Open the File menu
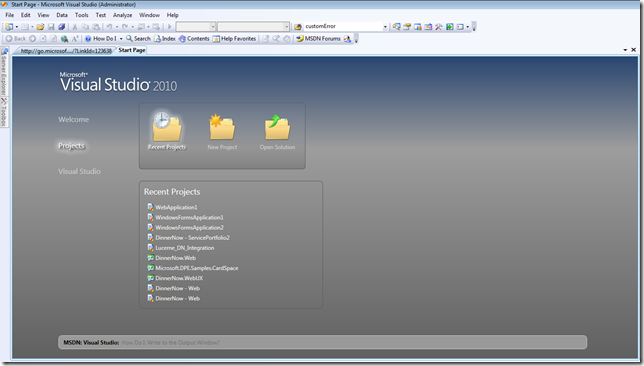 tap(9, 15)
